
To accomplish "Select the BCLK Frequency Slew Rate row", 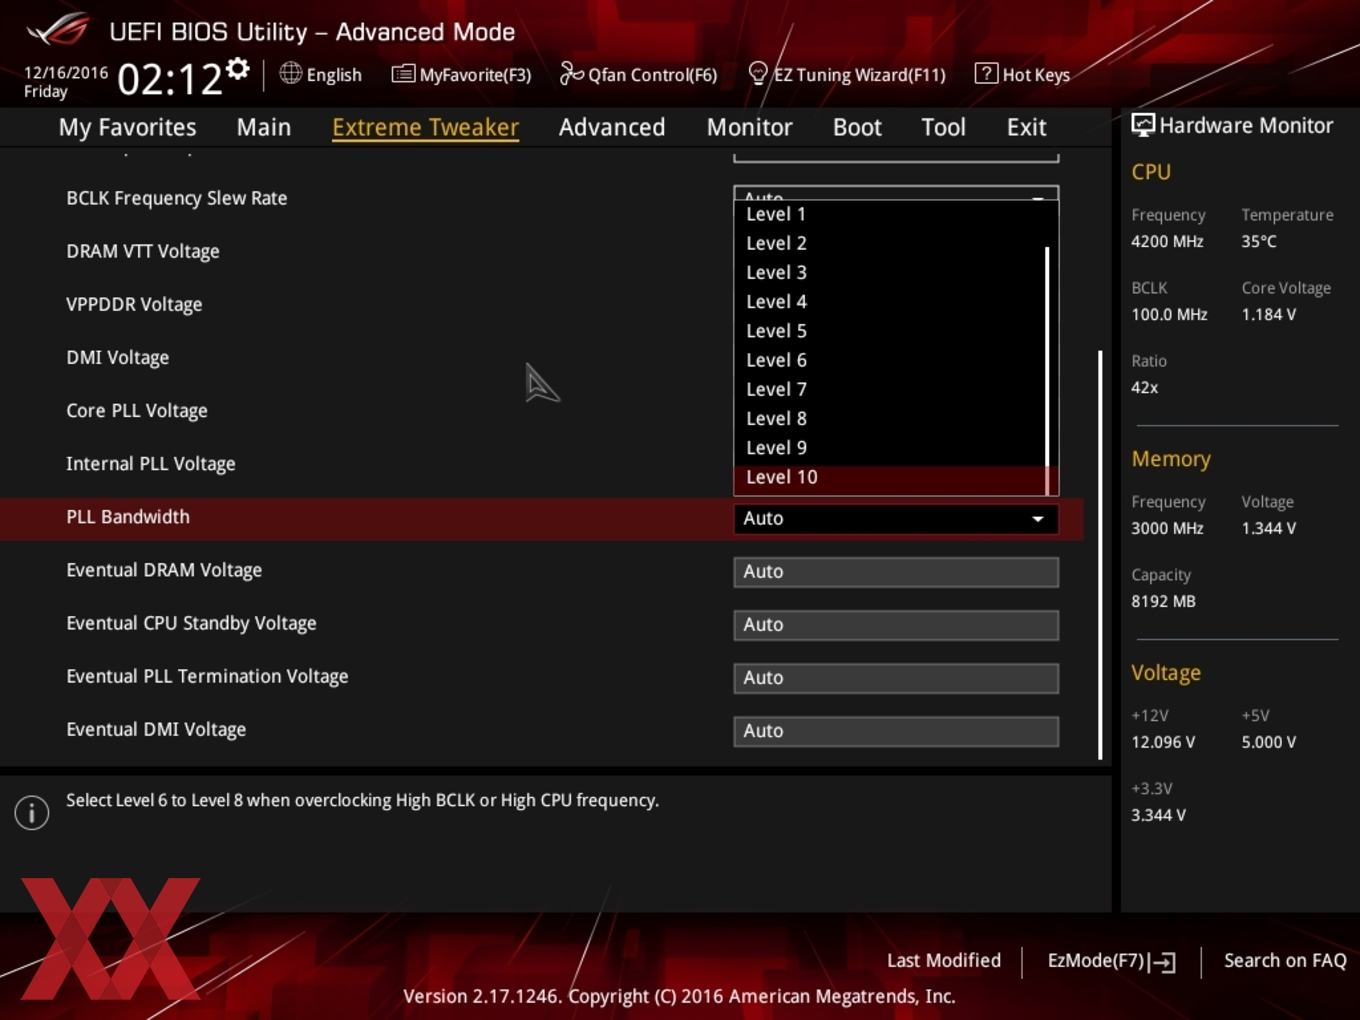I will tap(540, 198).
